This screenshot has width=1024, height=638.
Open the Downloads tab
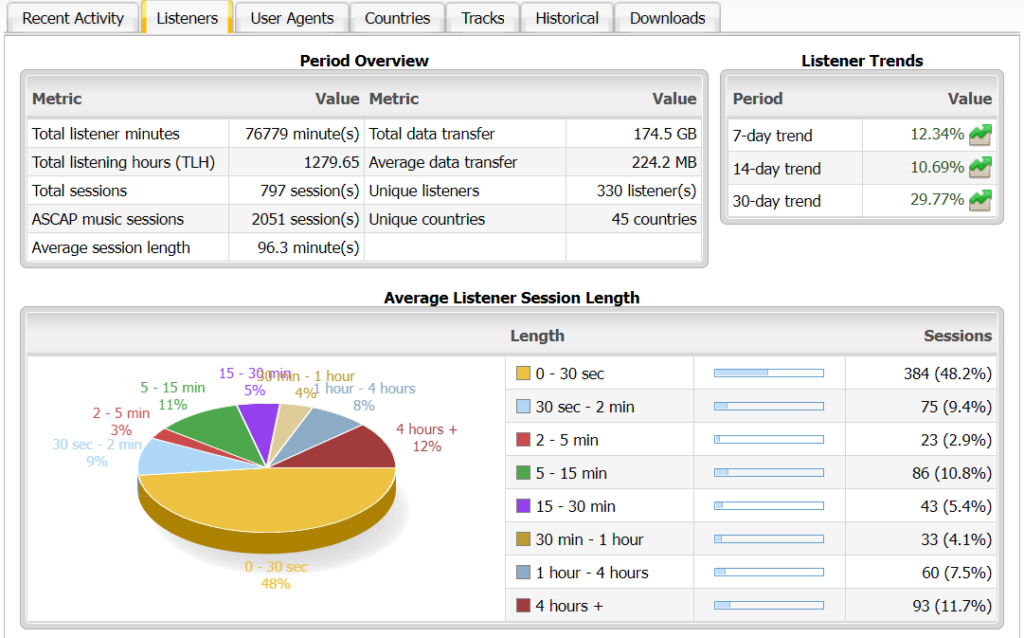(x=667, y=18)
